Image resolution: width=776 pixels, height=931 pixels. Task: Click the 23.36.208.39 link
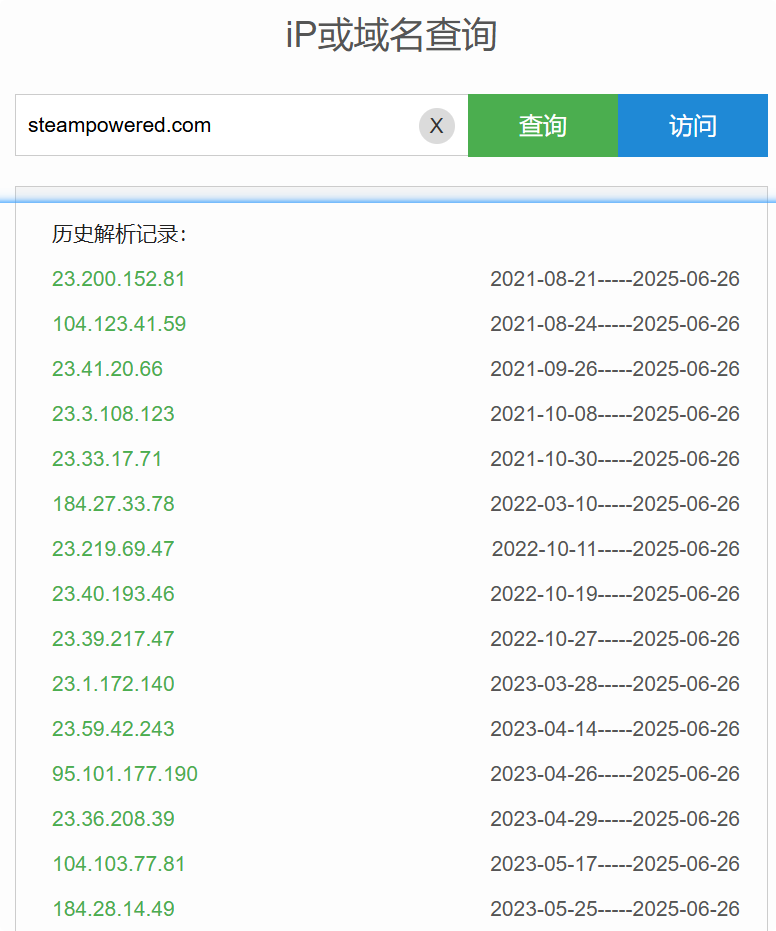(113, 819)
